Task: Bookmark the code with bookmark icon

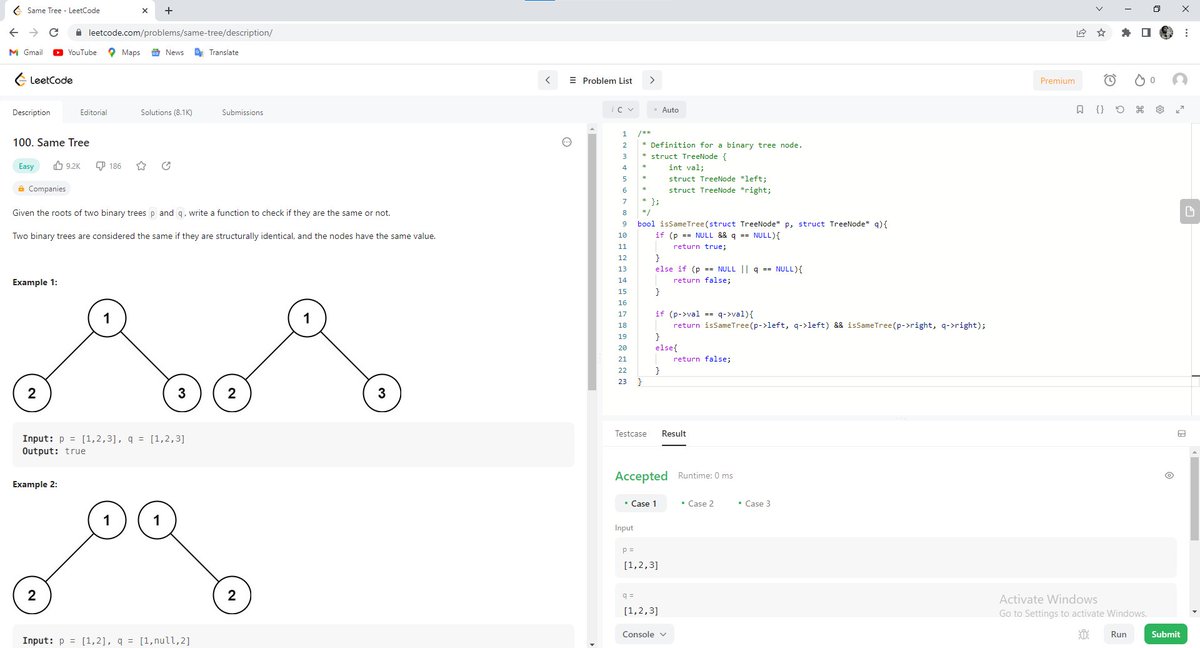Action: [x=1079, y=109]
